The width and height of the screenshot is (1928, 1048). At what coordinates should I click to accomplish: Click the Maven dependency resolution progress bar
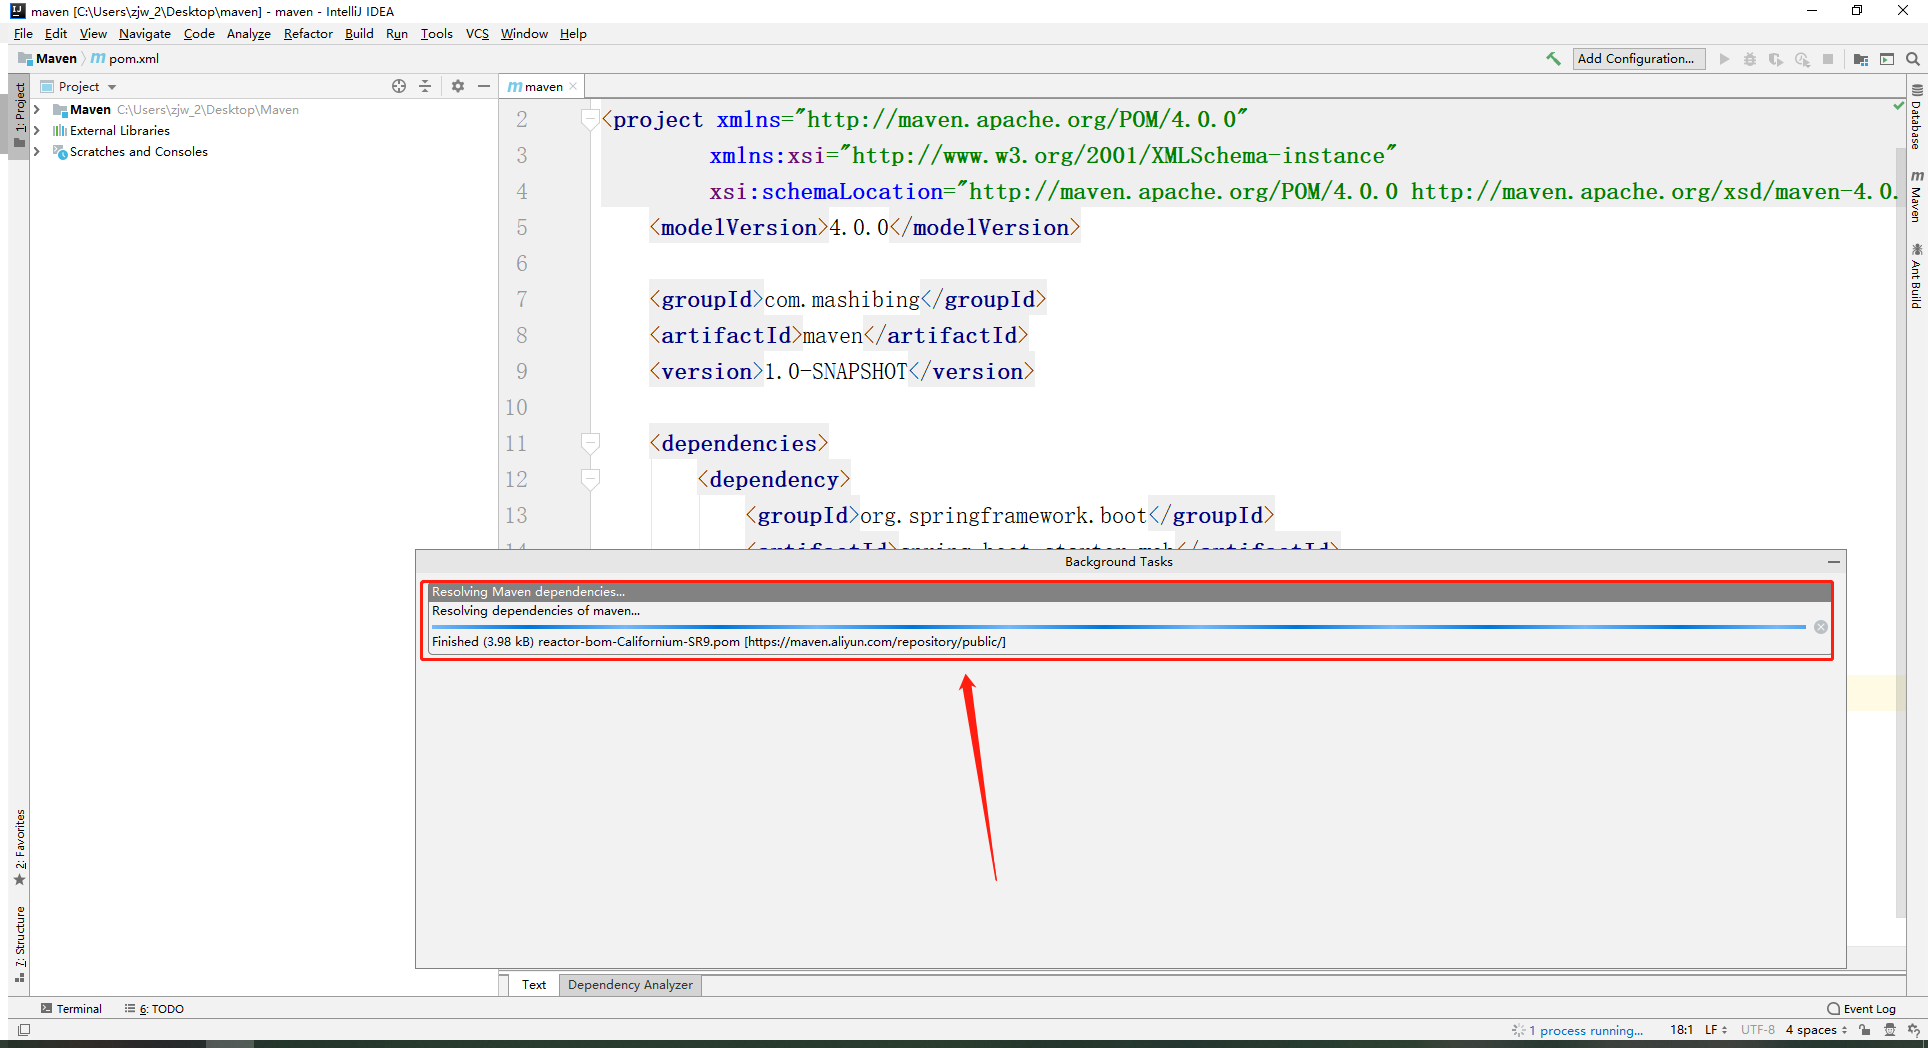pos(1117,627)
